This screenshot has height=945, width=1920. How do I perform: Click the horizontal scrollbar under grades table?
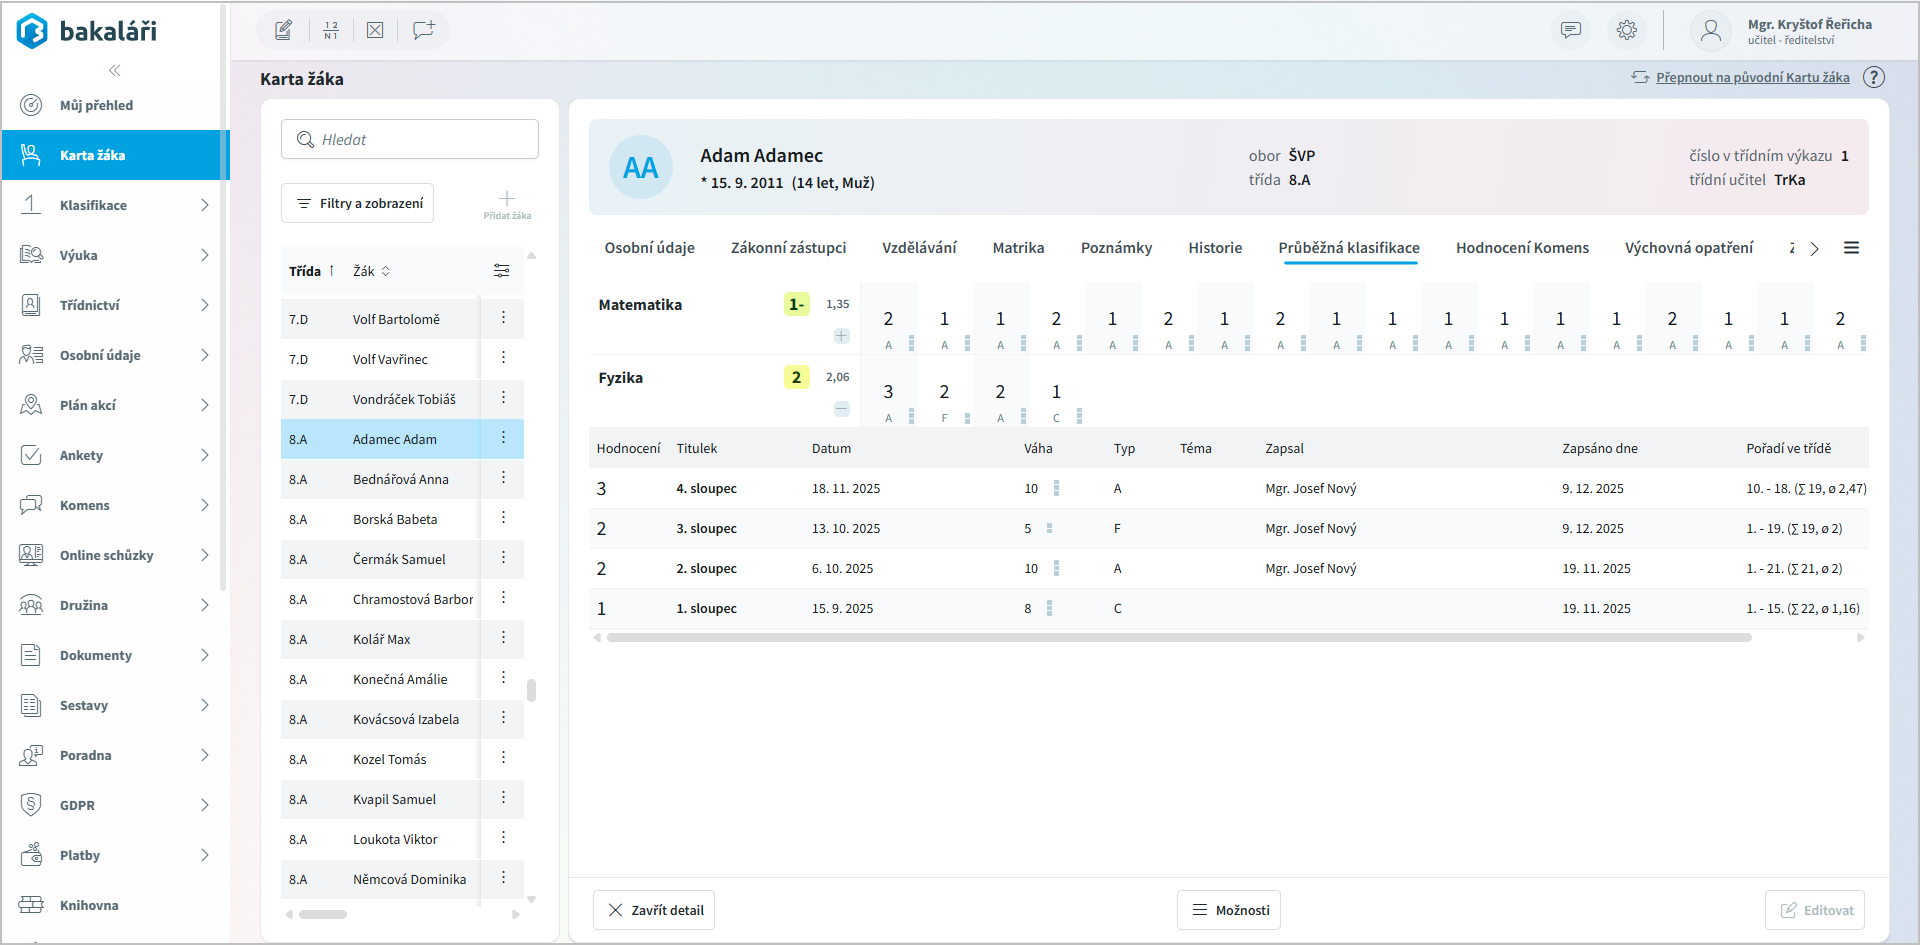coord(1178,638)
